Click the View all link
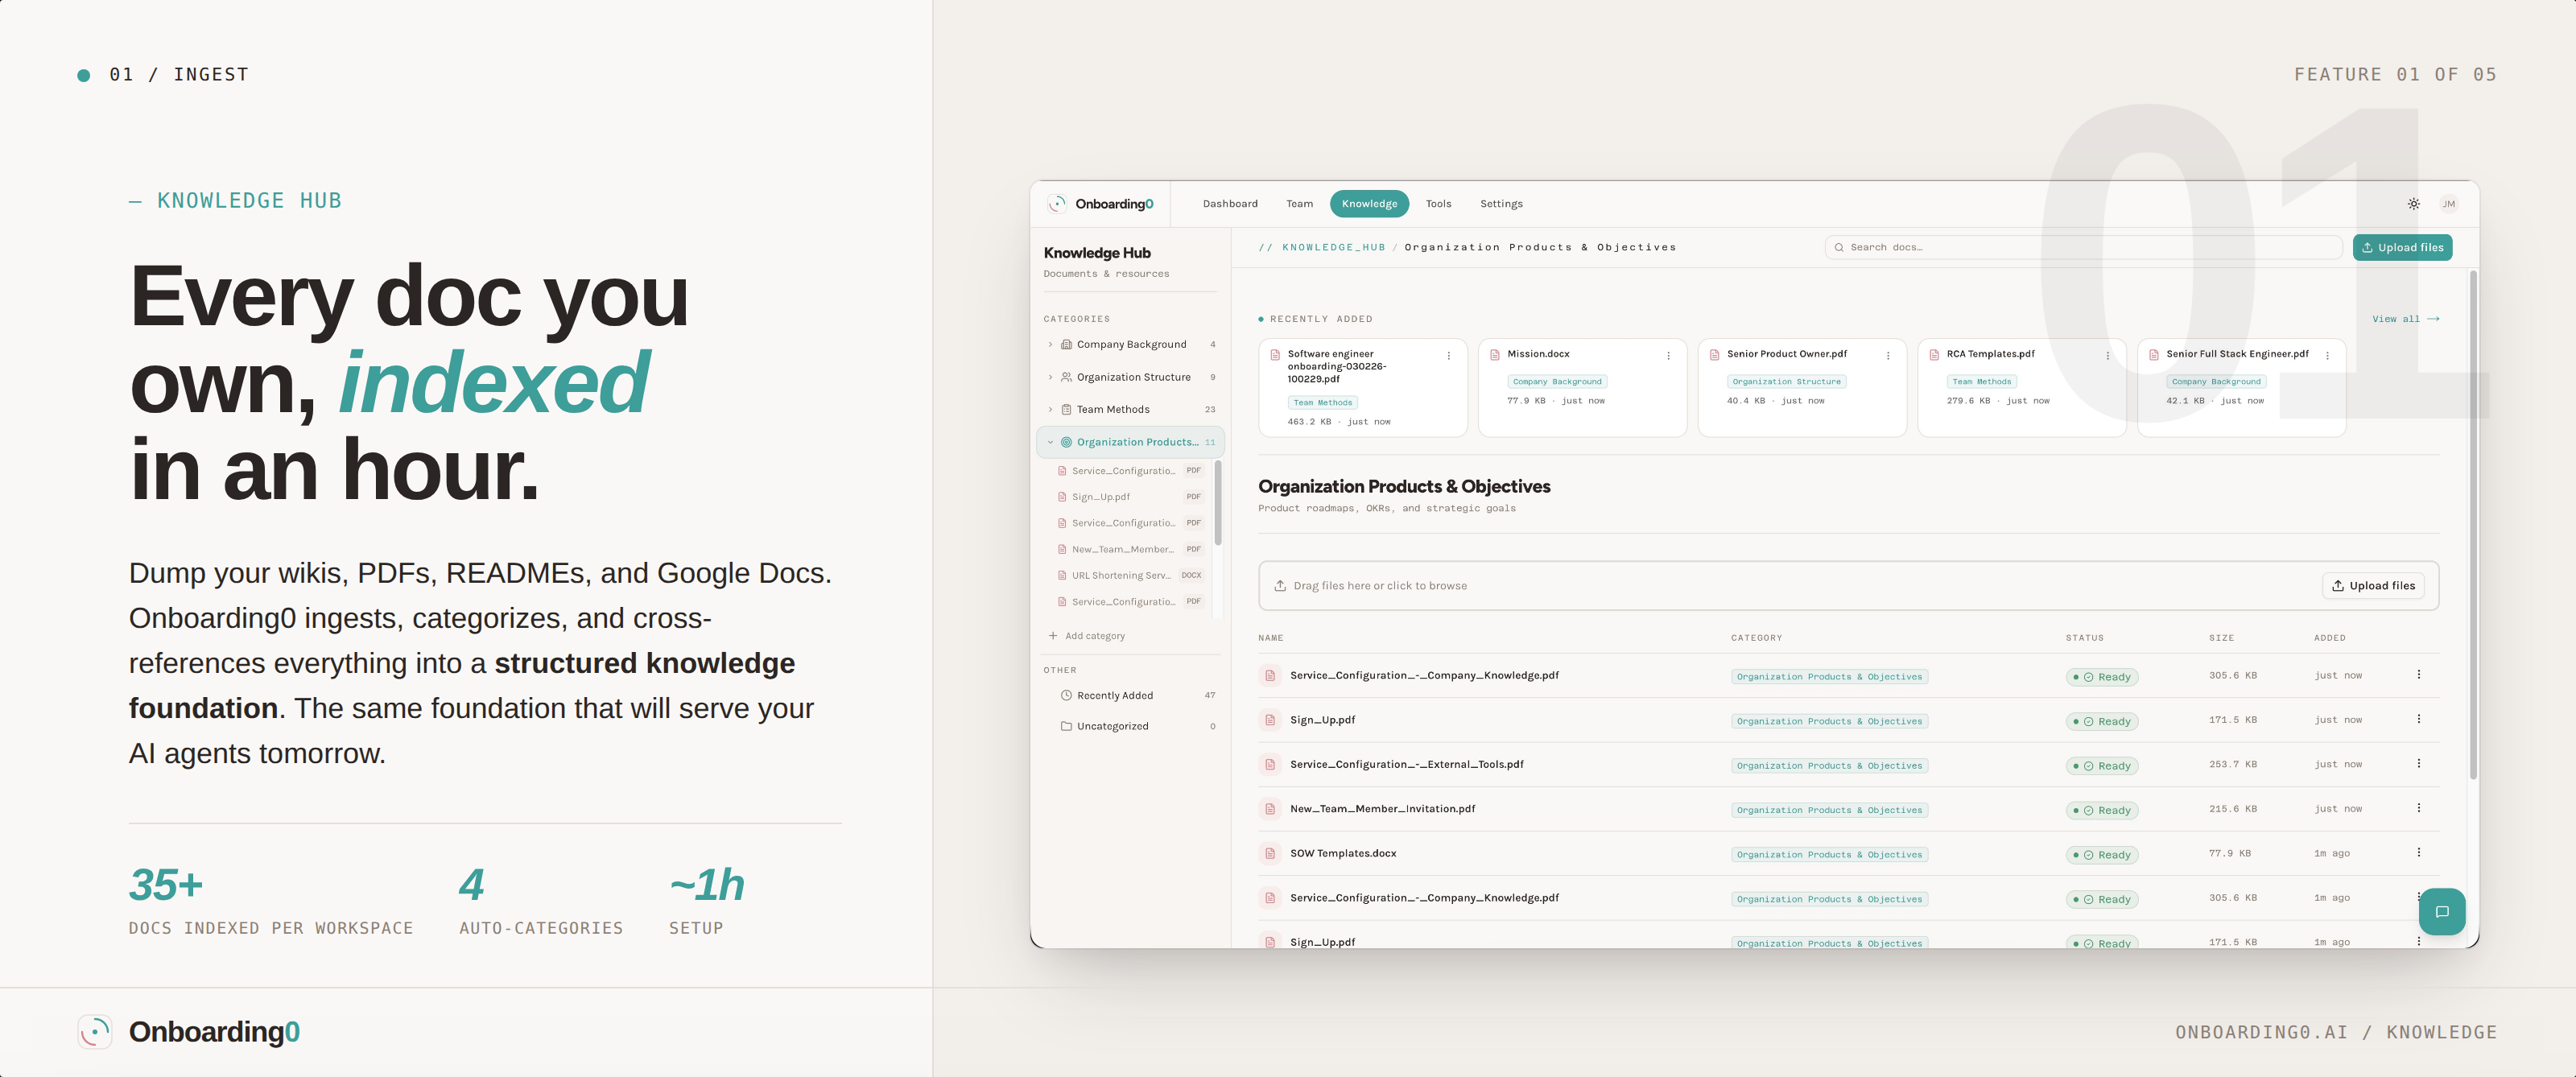 [x=2405, y=318]
